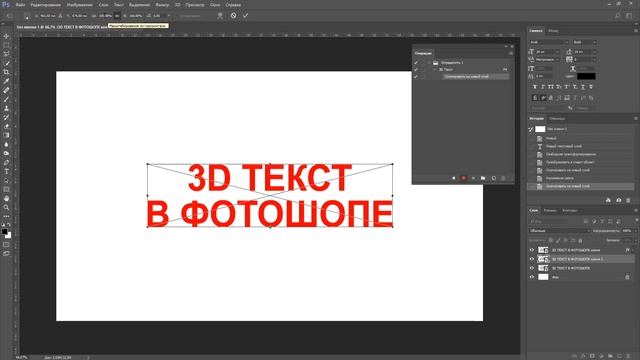Select the Clone Stamp tool
The height and width of the screenshot is (360, 640).
pyautogui.click(x=6, y=108)
